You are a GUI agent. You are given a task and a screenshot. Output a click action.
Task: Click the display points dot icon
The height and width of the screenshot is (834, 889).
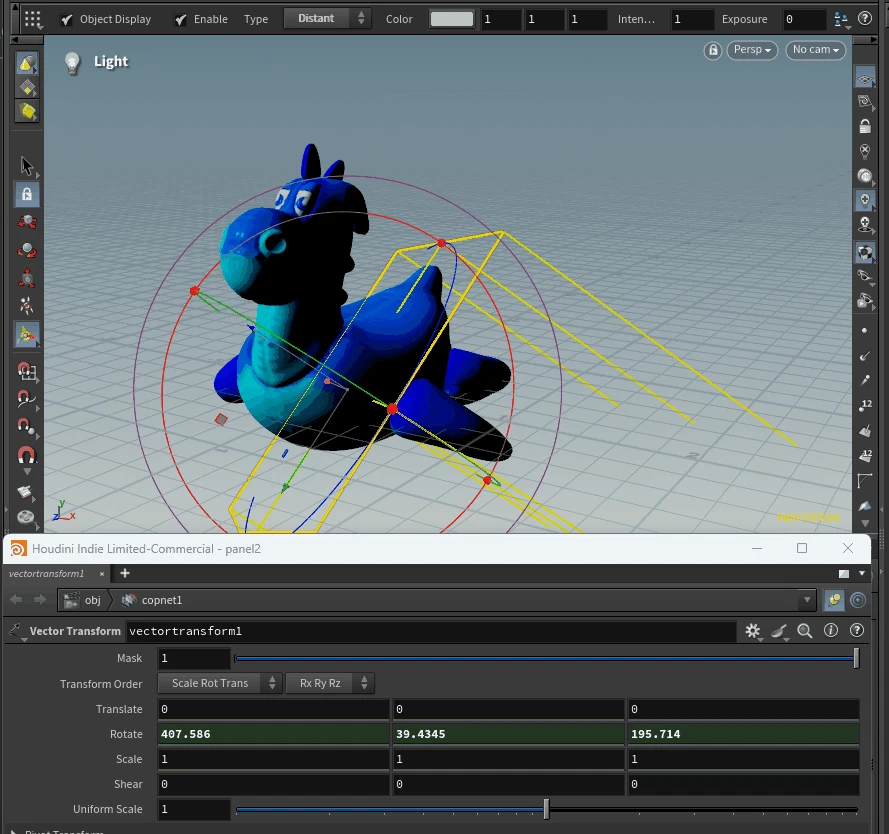click(865, 331)
